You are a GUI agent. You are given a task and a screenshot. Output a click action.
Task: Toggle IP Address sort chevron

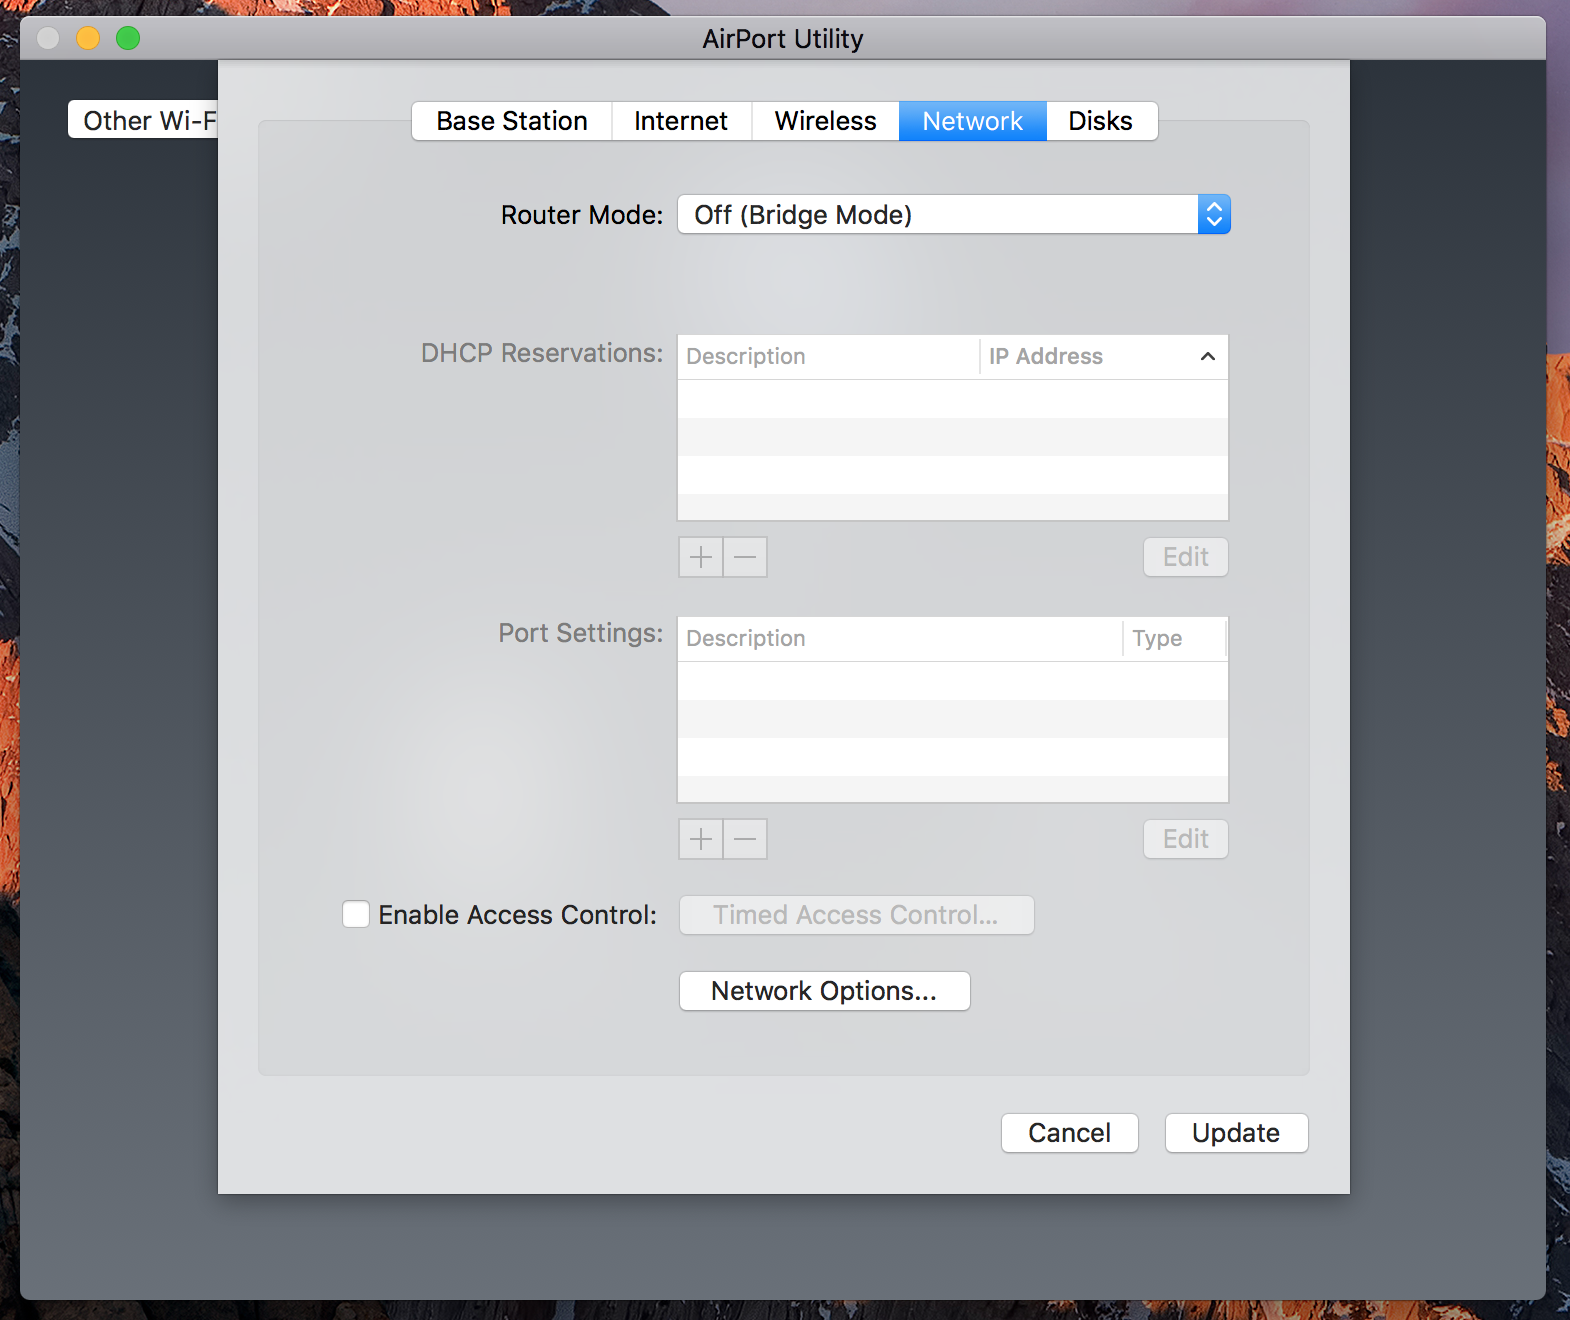click(x=1208, y=357)
